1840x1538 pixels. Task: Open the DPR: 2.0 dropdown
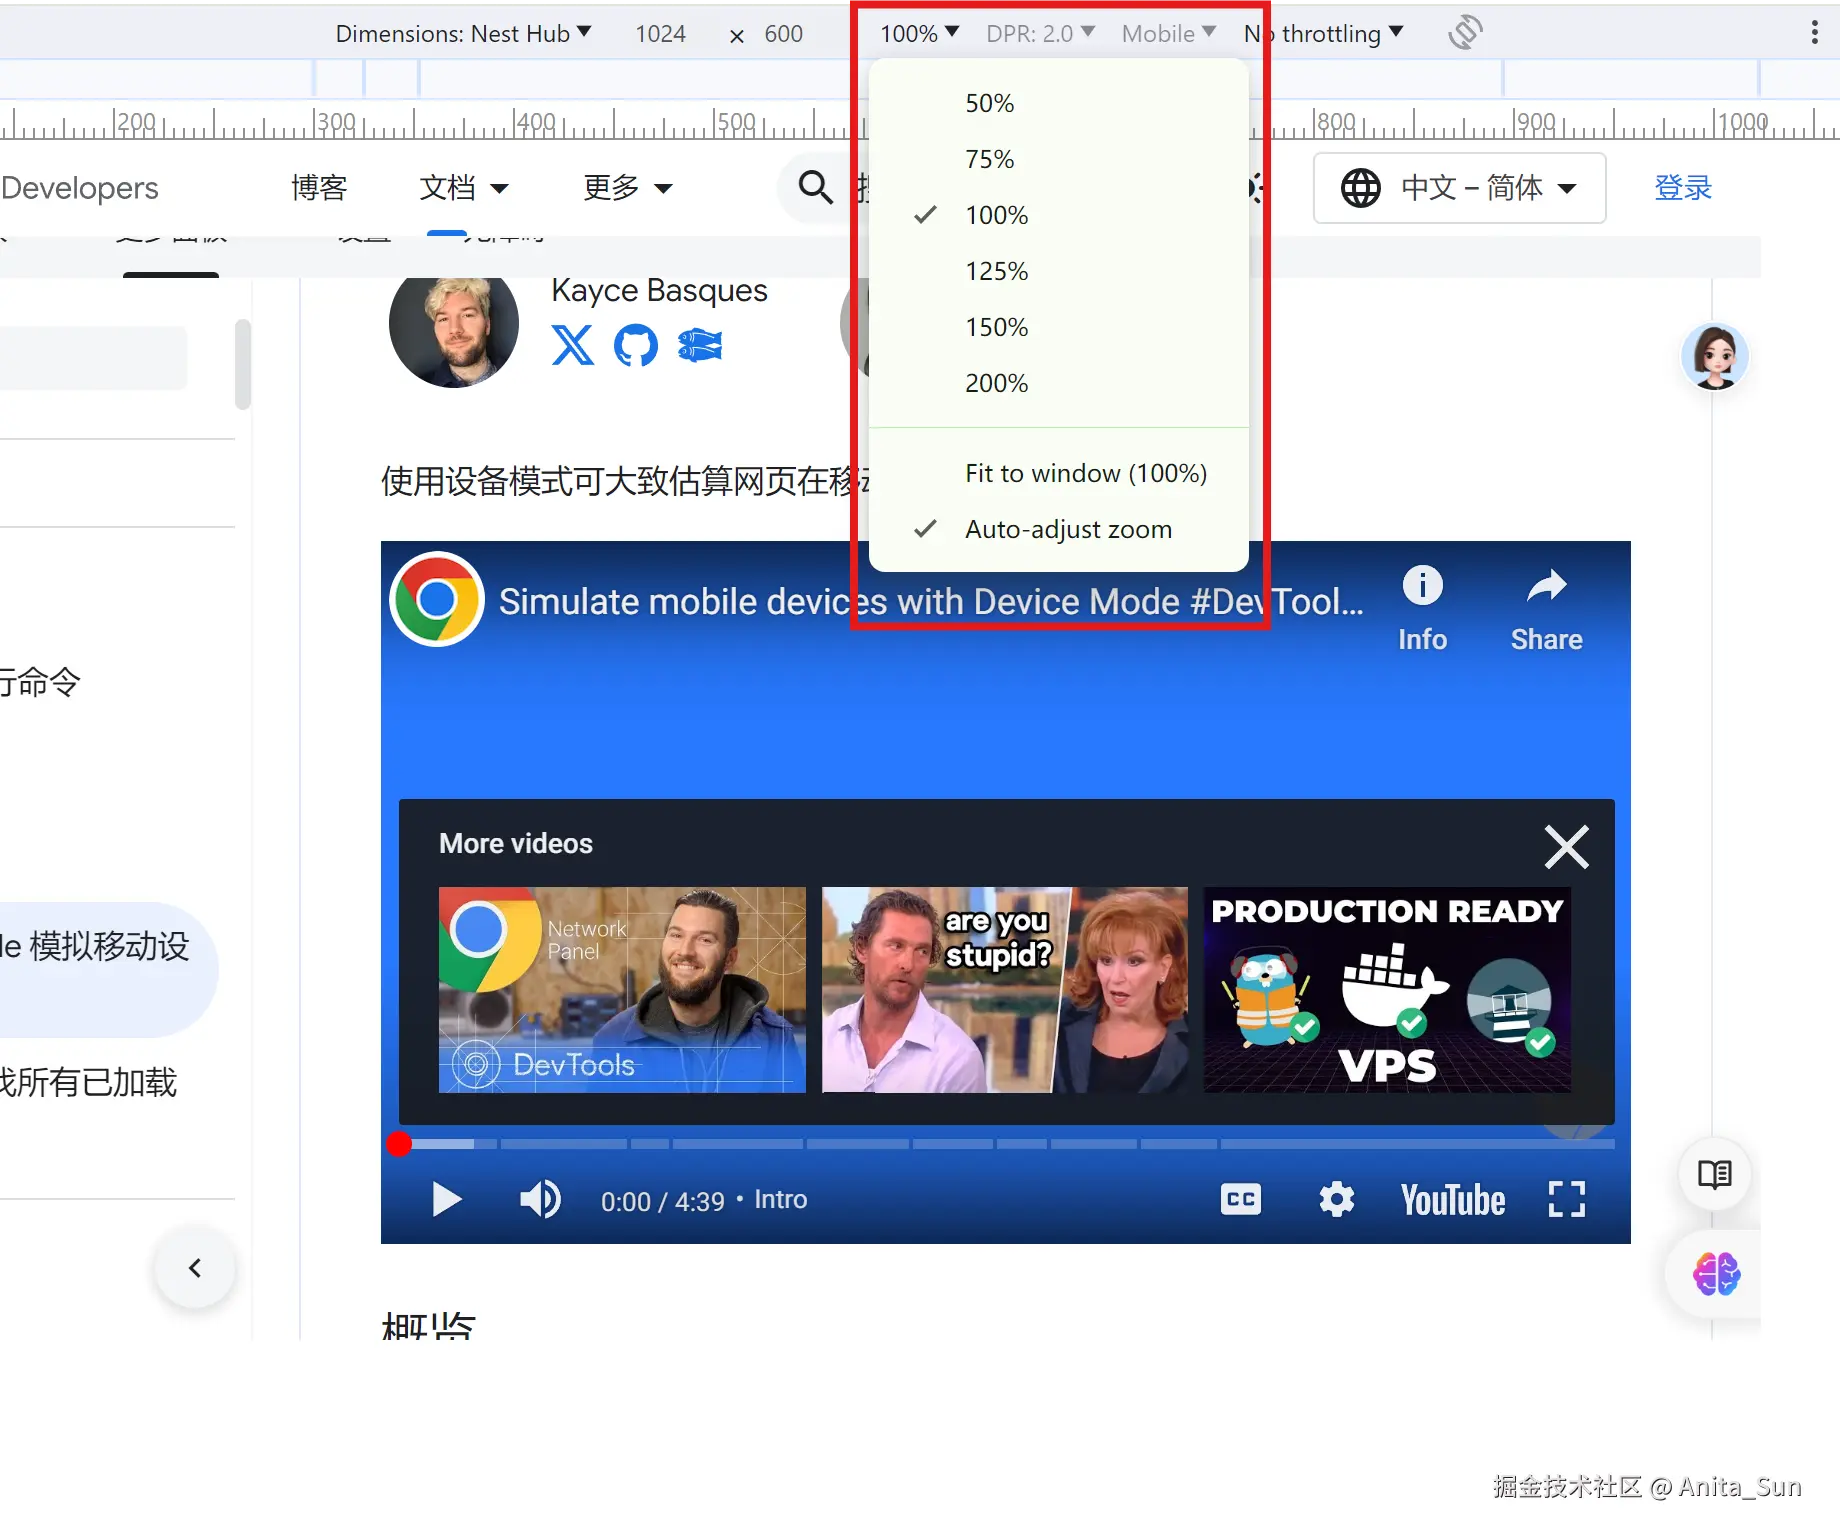(1040, 33)
